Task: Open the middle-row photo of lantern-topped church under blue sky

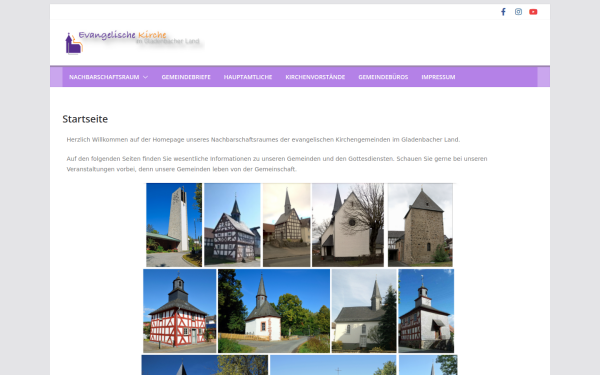Action: coord(426,311)
